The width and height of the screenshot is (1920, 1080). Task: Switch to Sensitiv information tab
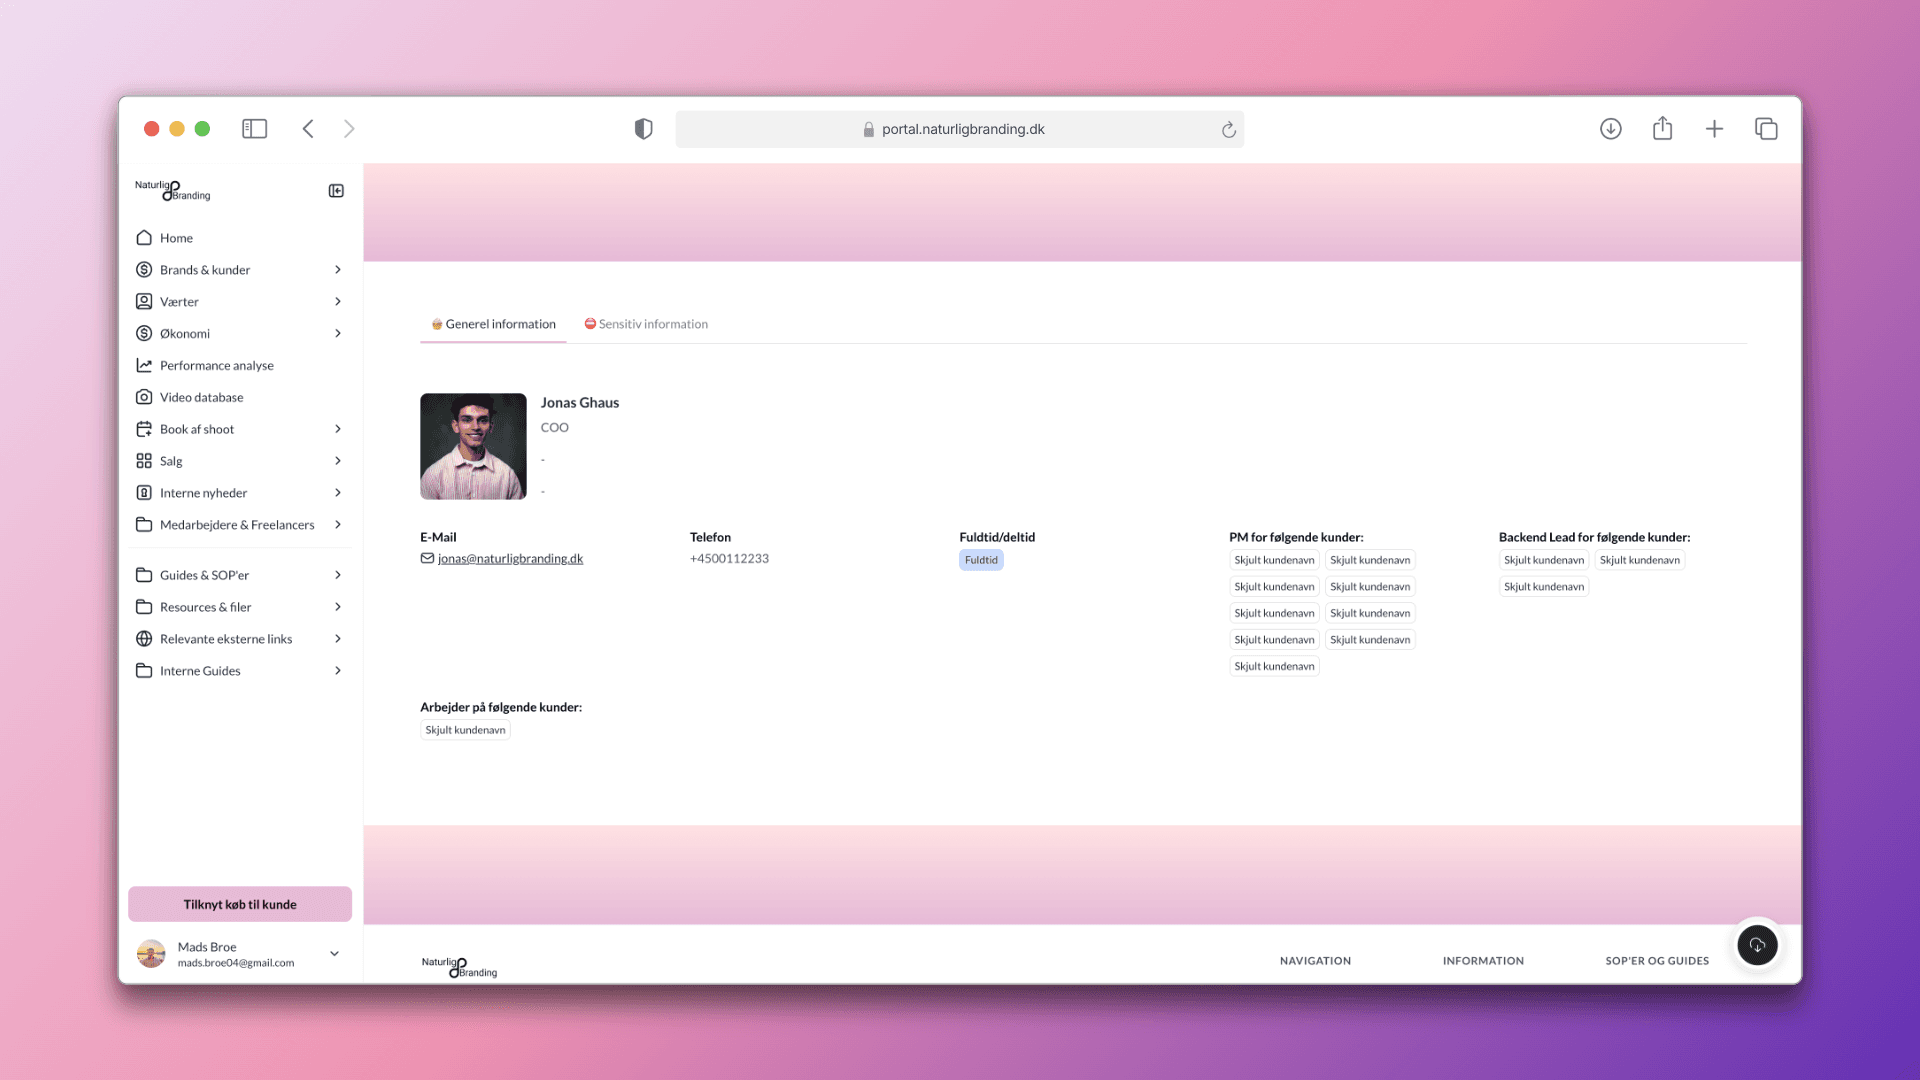coord(646,324)
